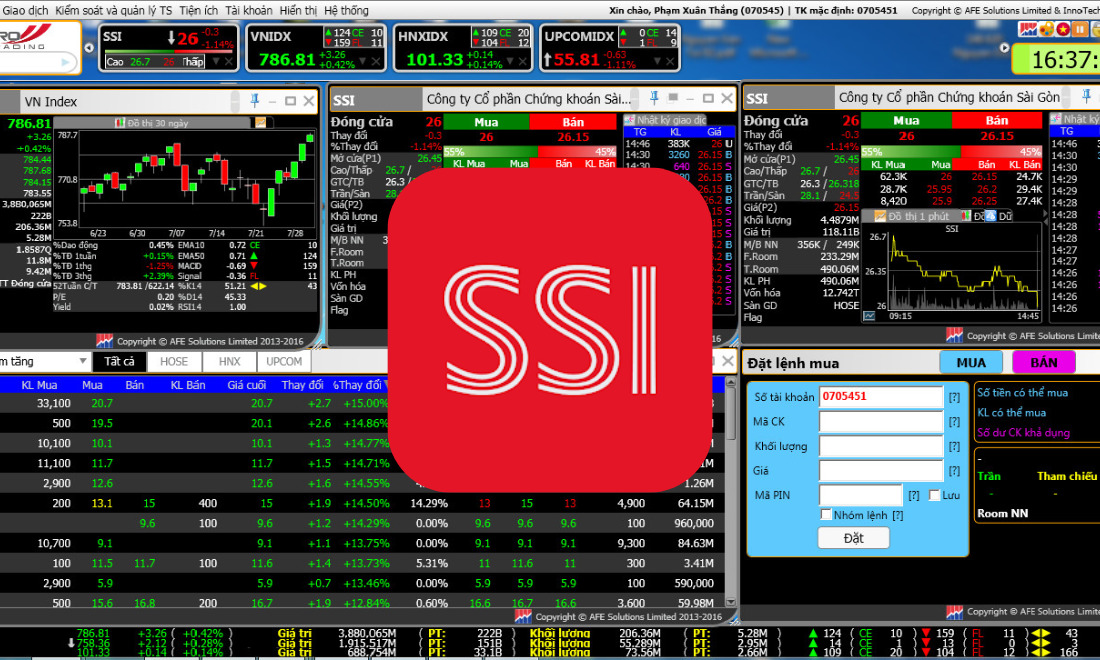The height and width of the screenshot is (660, 1100).
Task: Click the chart logo toolbar icon top right
Action: click(1028, 29)
